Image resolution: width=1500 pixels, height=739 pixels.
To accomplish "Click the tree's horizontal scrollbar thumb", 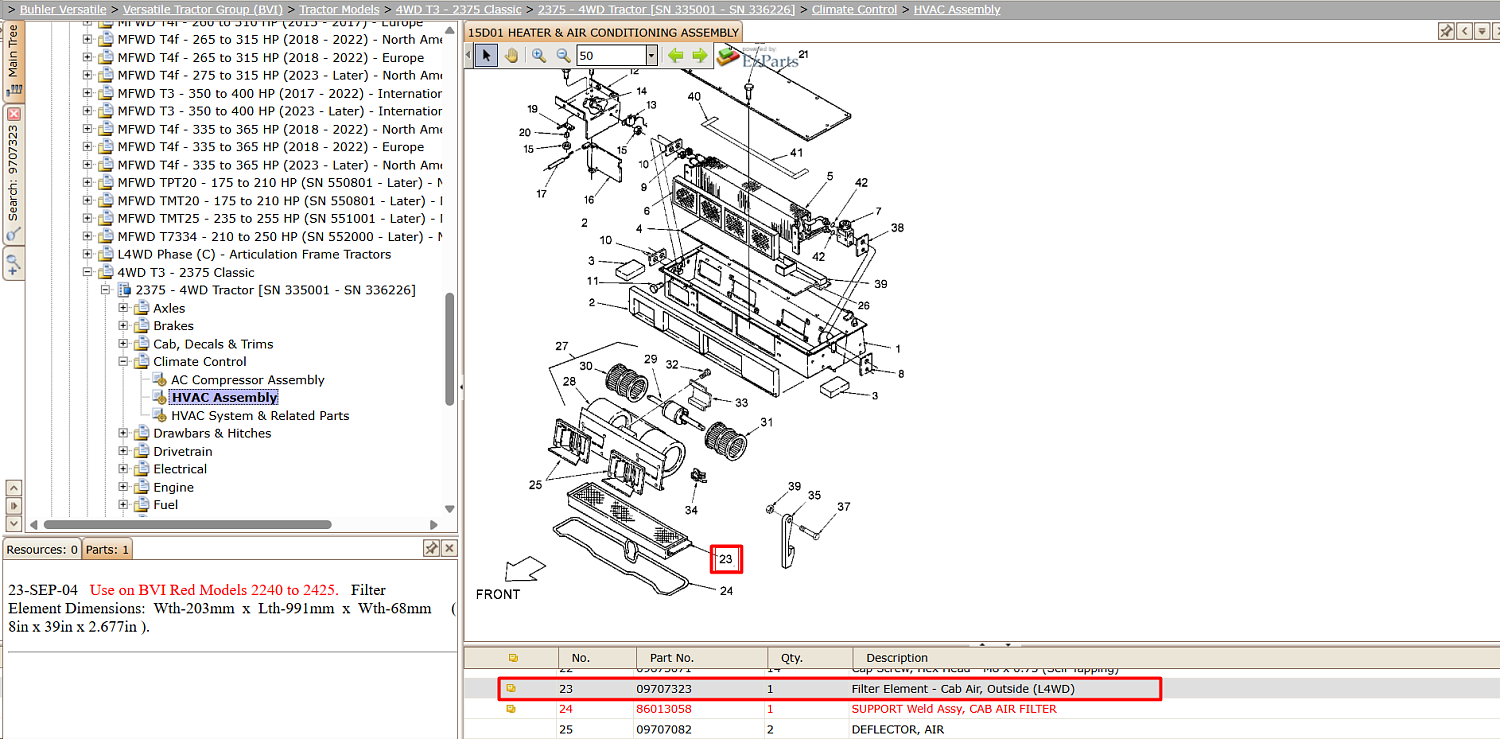I will pyautogui.click(x=187, y=524).
